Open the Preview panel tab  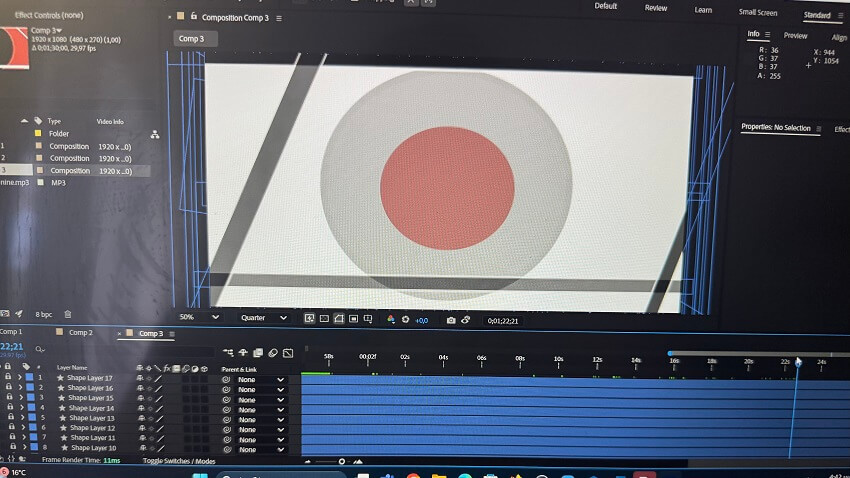coord(795,36)
